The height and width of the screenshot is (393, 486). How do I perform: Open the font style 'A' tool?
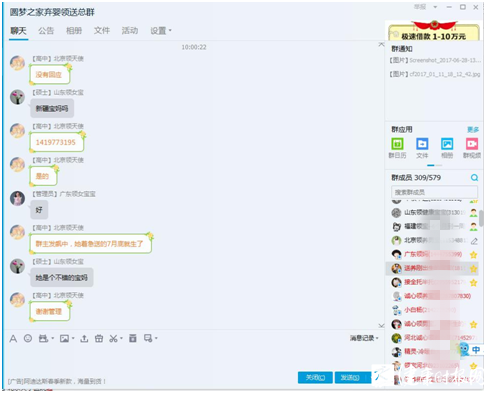[x=13, y=339]
